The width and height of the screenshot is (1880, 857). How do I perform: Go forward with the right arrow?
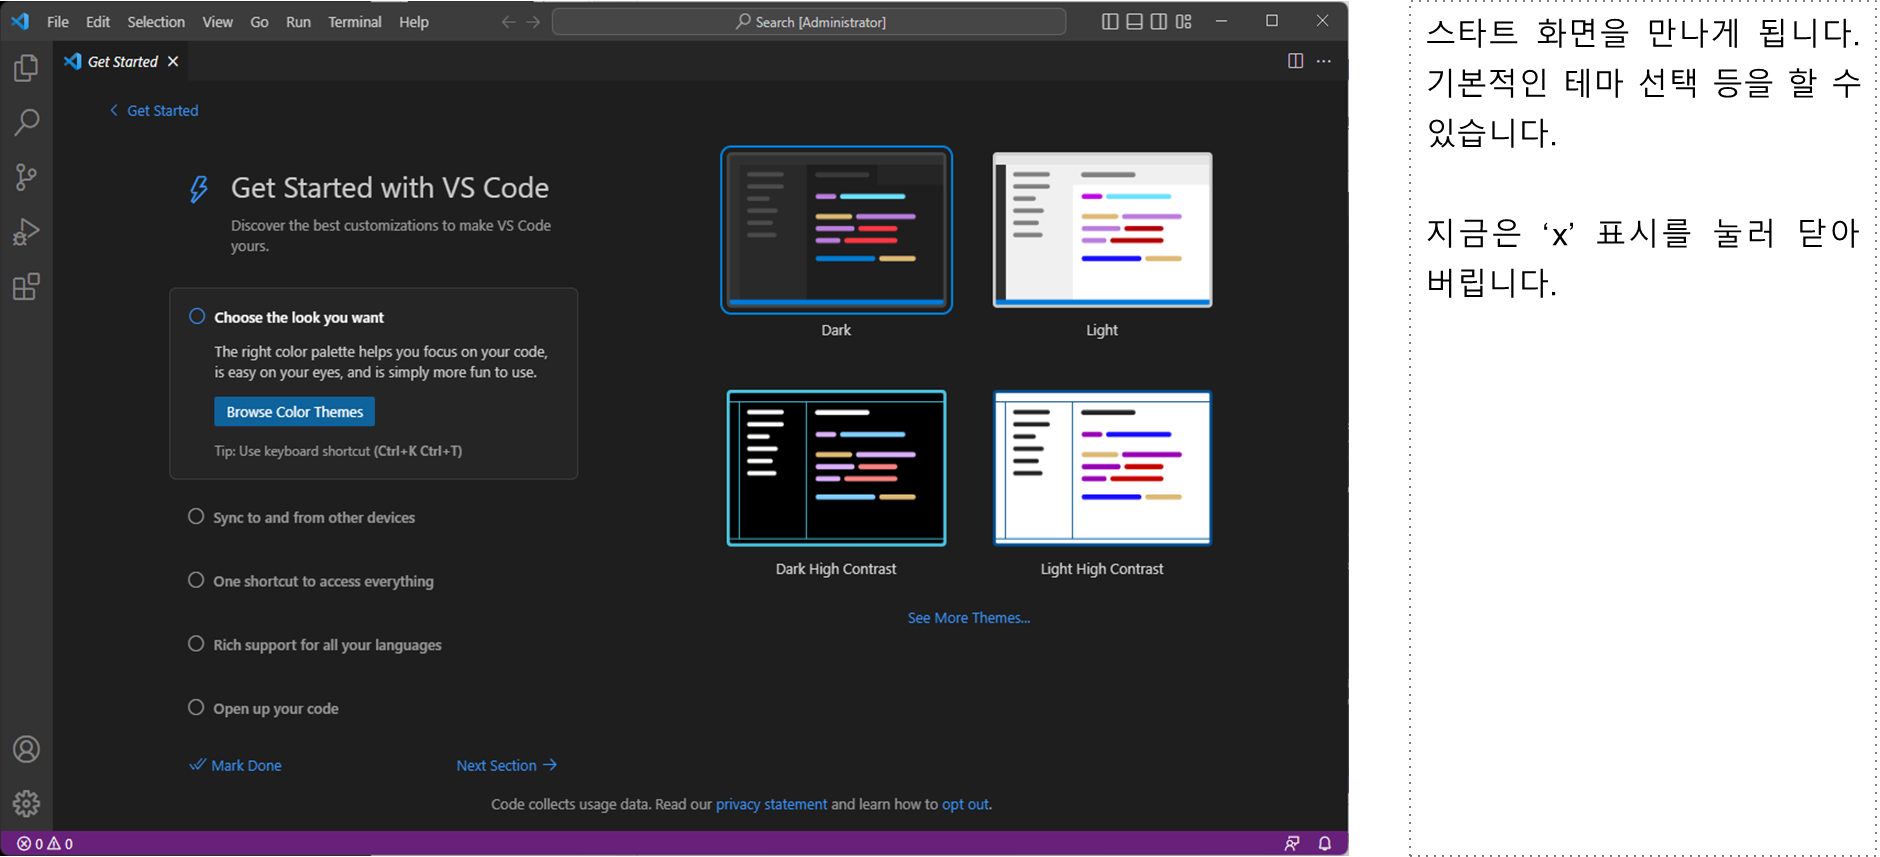pyautogui.click(x=533, y=22)
